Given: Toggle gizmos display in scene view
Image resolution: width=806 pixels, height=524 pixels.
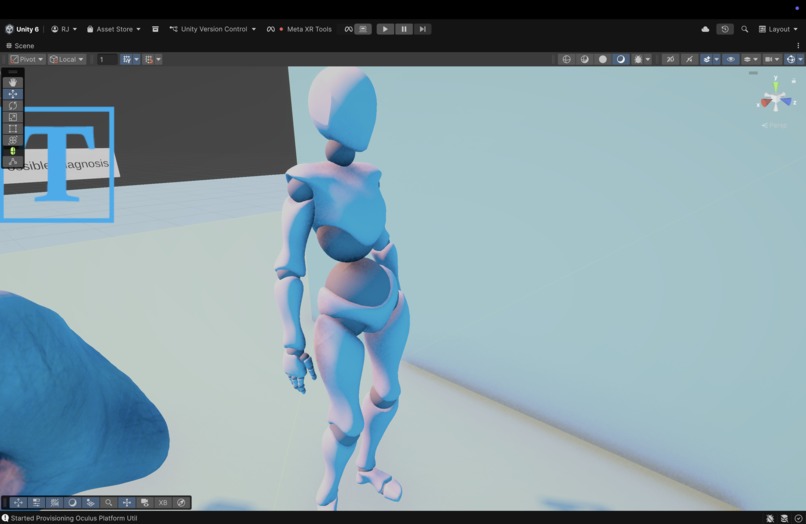Looking at the screenshot, I should tap(791, 59).
